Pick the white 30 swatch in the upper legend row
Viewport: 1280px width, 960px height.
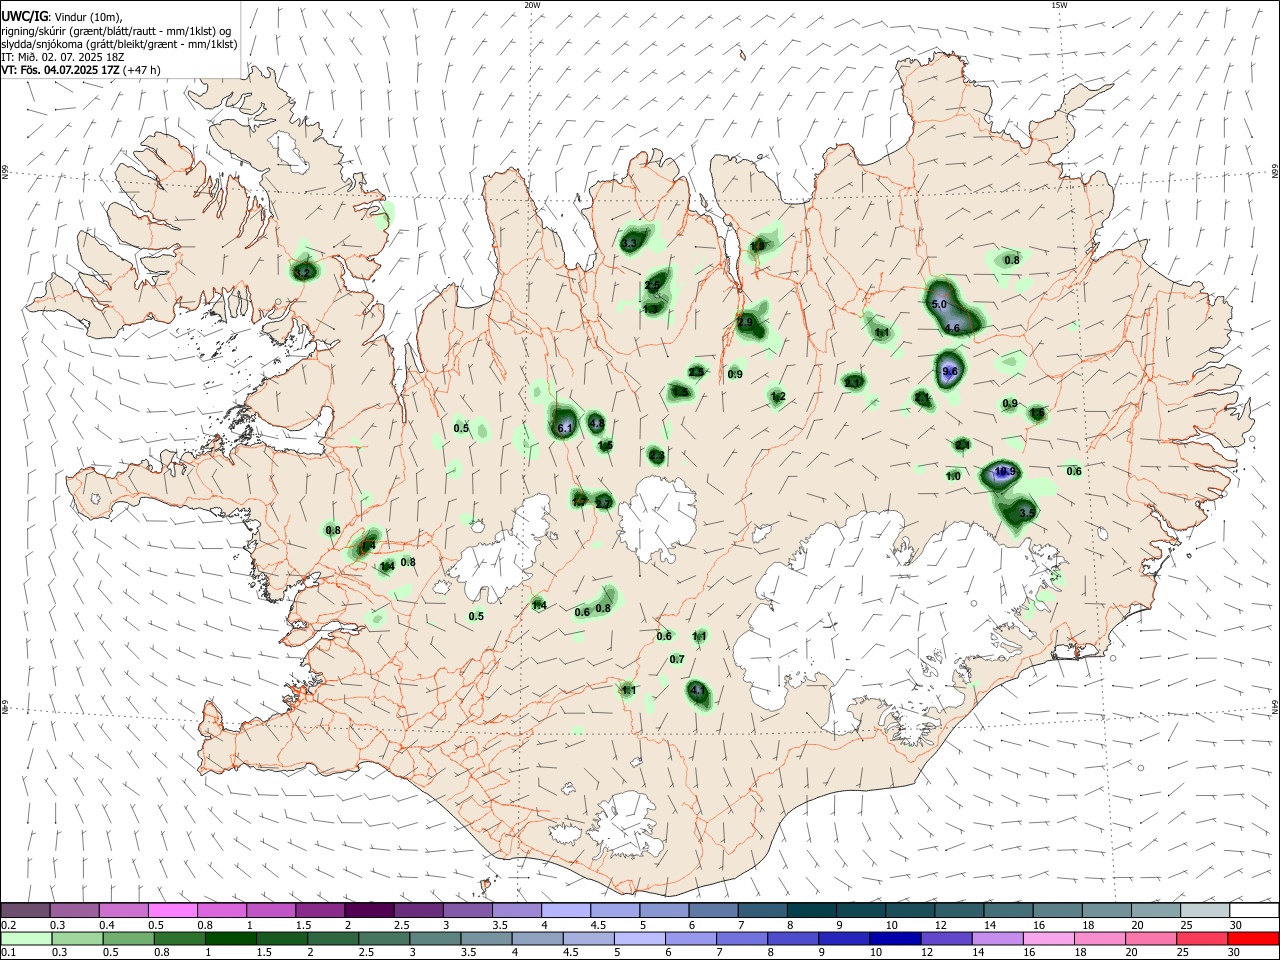pos(1254,911)
